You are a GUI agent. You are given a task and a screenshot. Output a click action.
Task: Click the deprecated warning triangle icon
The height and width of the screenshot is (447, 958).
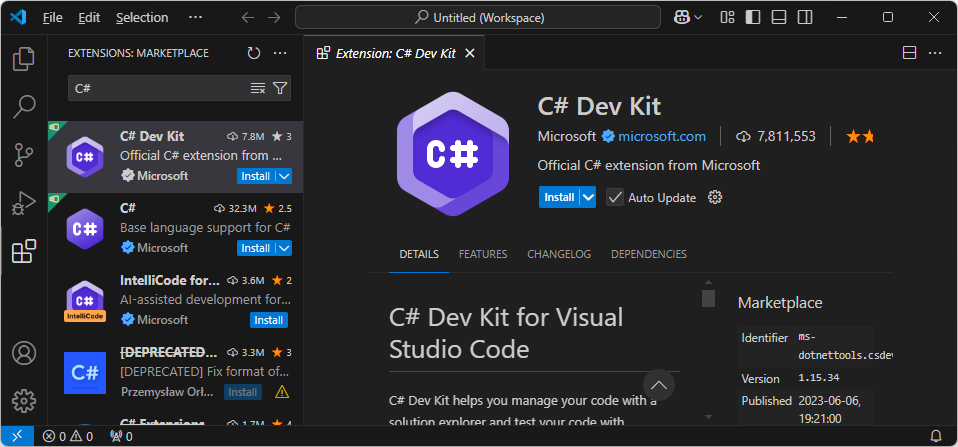click(282, 392)
